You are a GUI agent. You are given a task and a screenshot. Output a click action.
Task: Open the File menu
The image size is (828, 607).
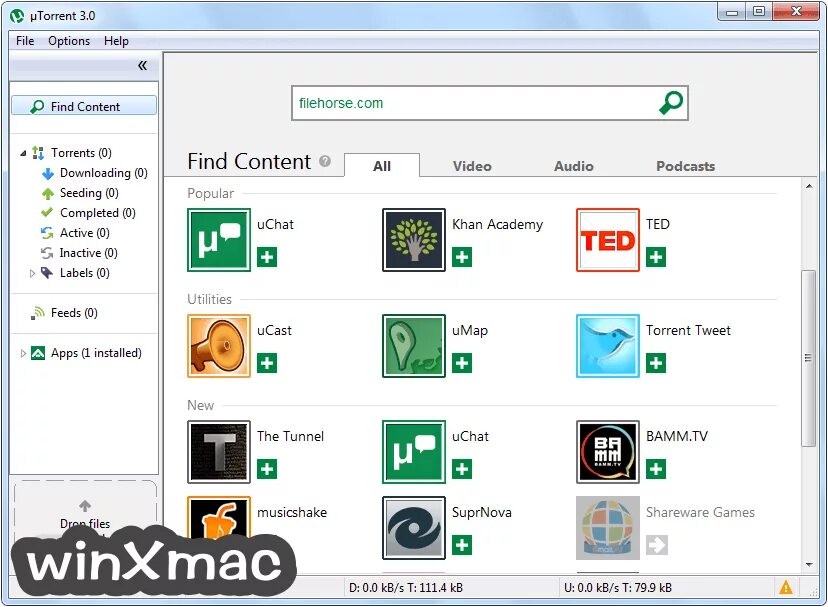click(x=25, y=41)
